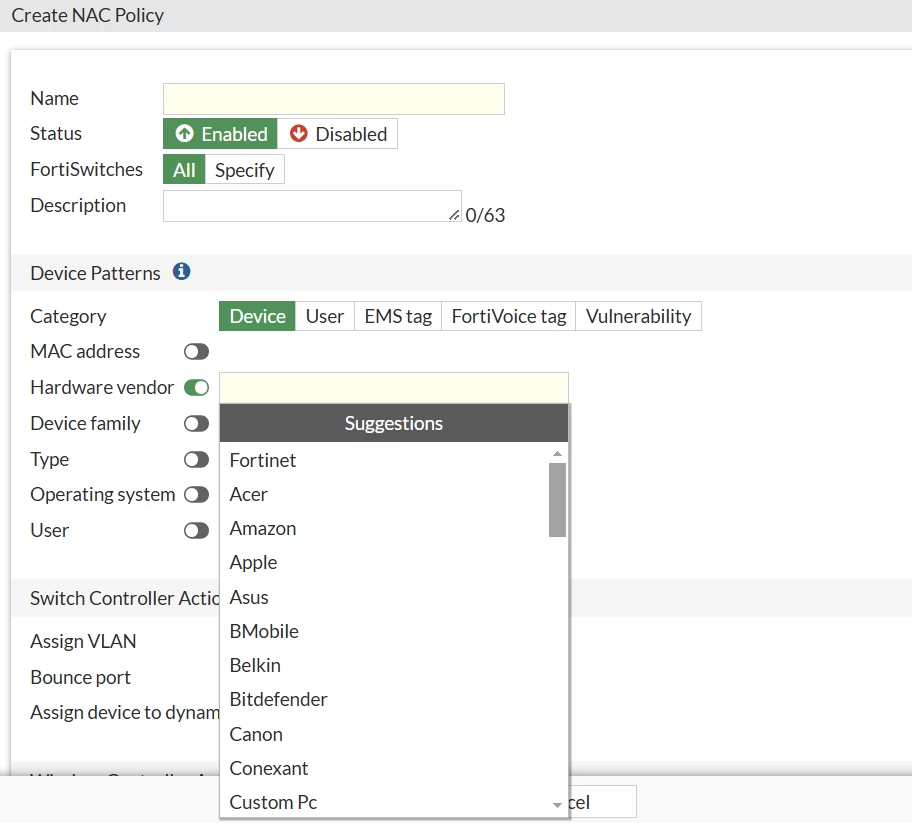Turn off the Hardware vendor switch
Viewport: 912px width, 823px height.
point(197,387)
